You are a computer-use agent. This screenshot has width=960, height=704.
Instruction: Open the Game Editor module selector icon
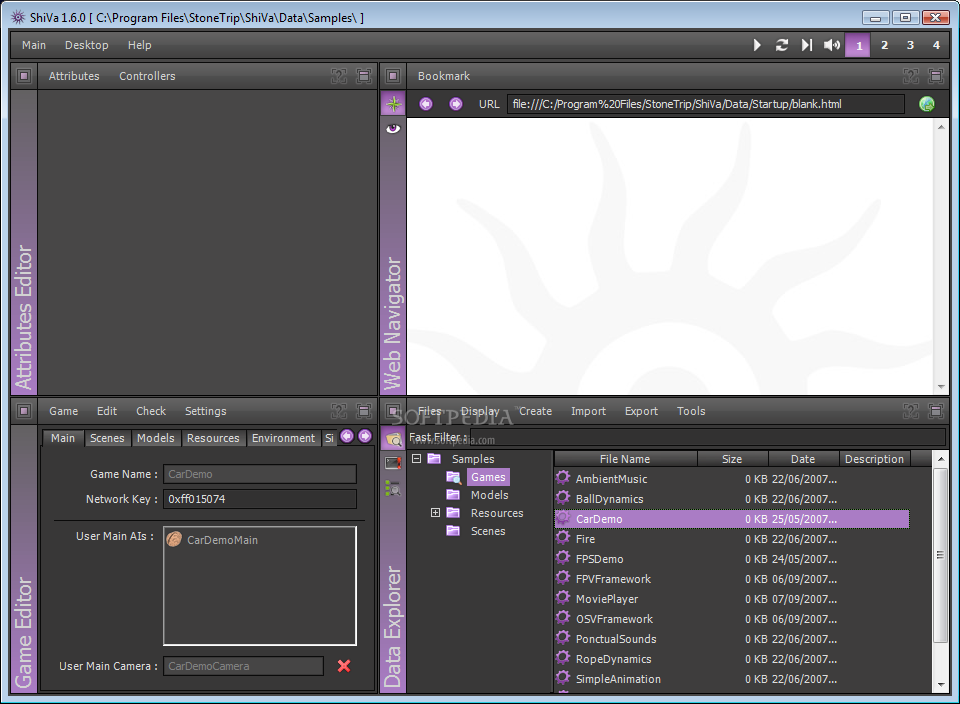click(24, 411)
